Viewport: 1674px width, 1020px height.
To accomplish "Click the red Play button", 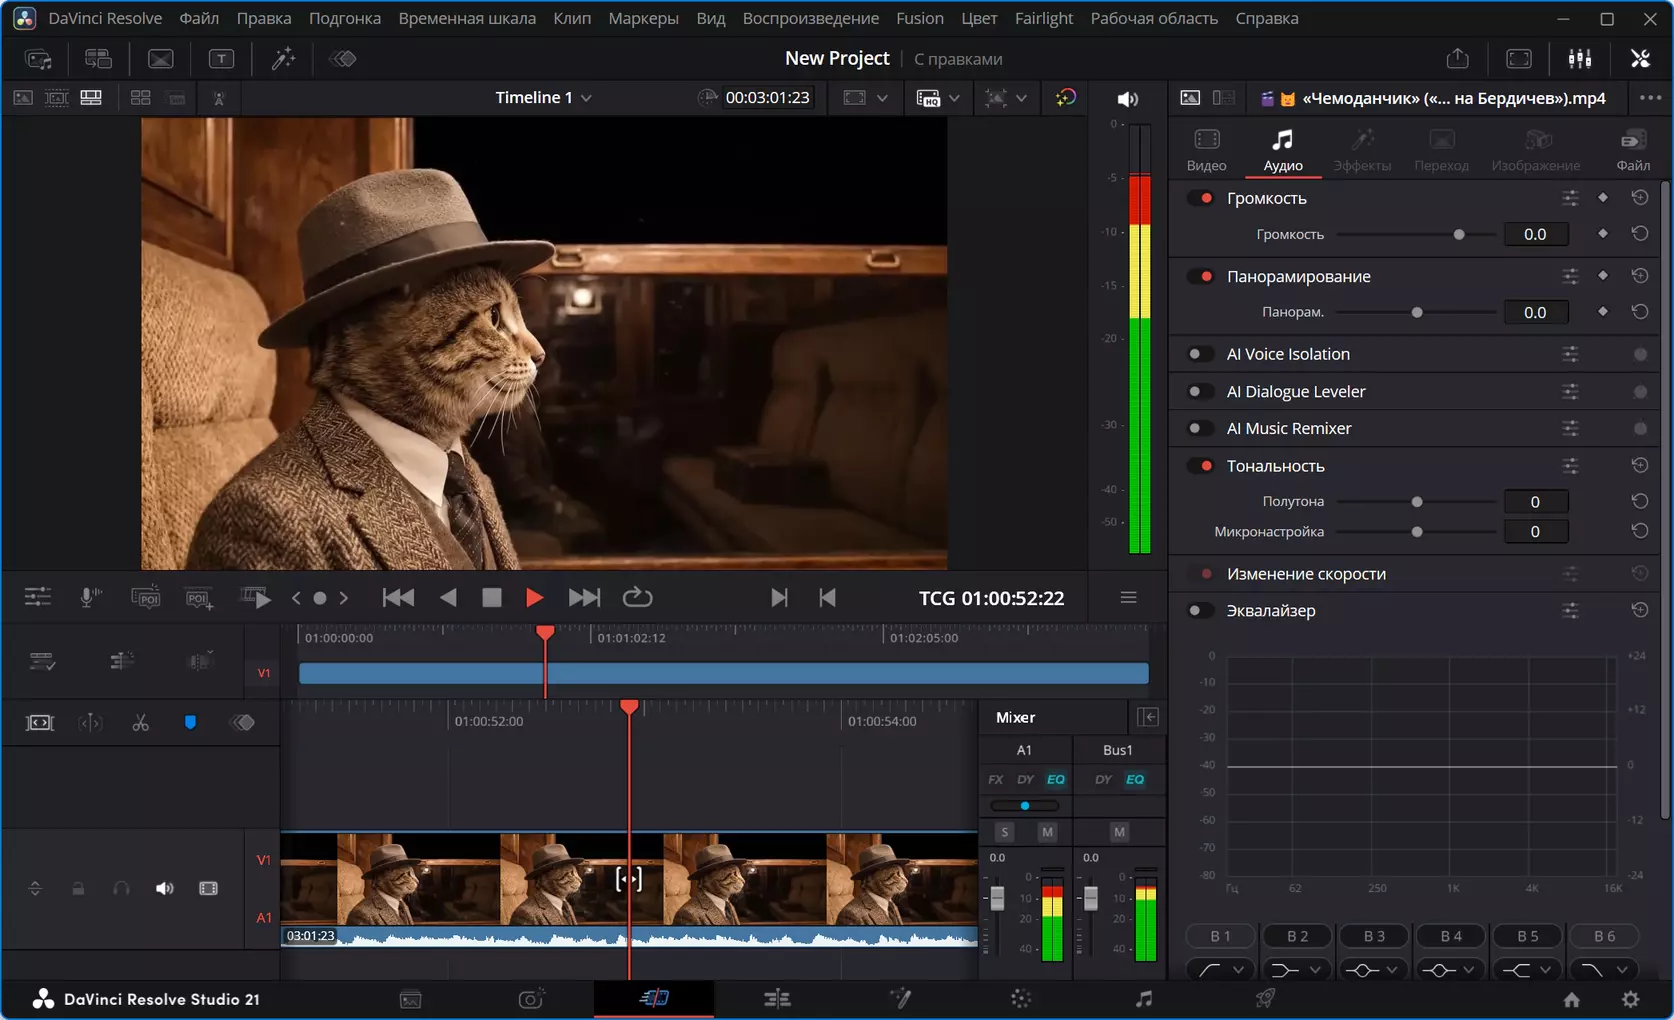I will pyautogui.click(x=534, y=598).
